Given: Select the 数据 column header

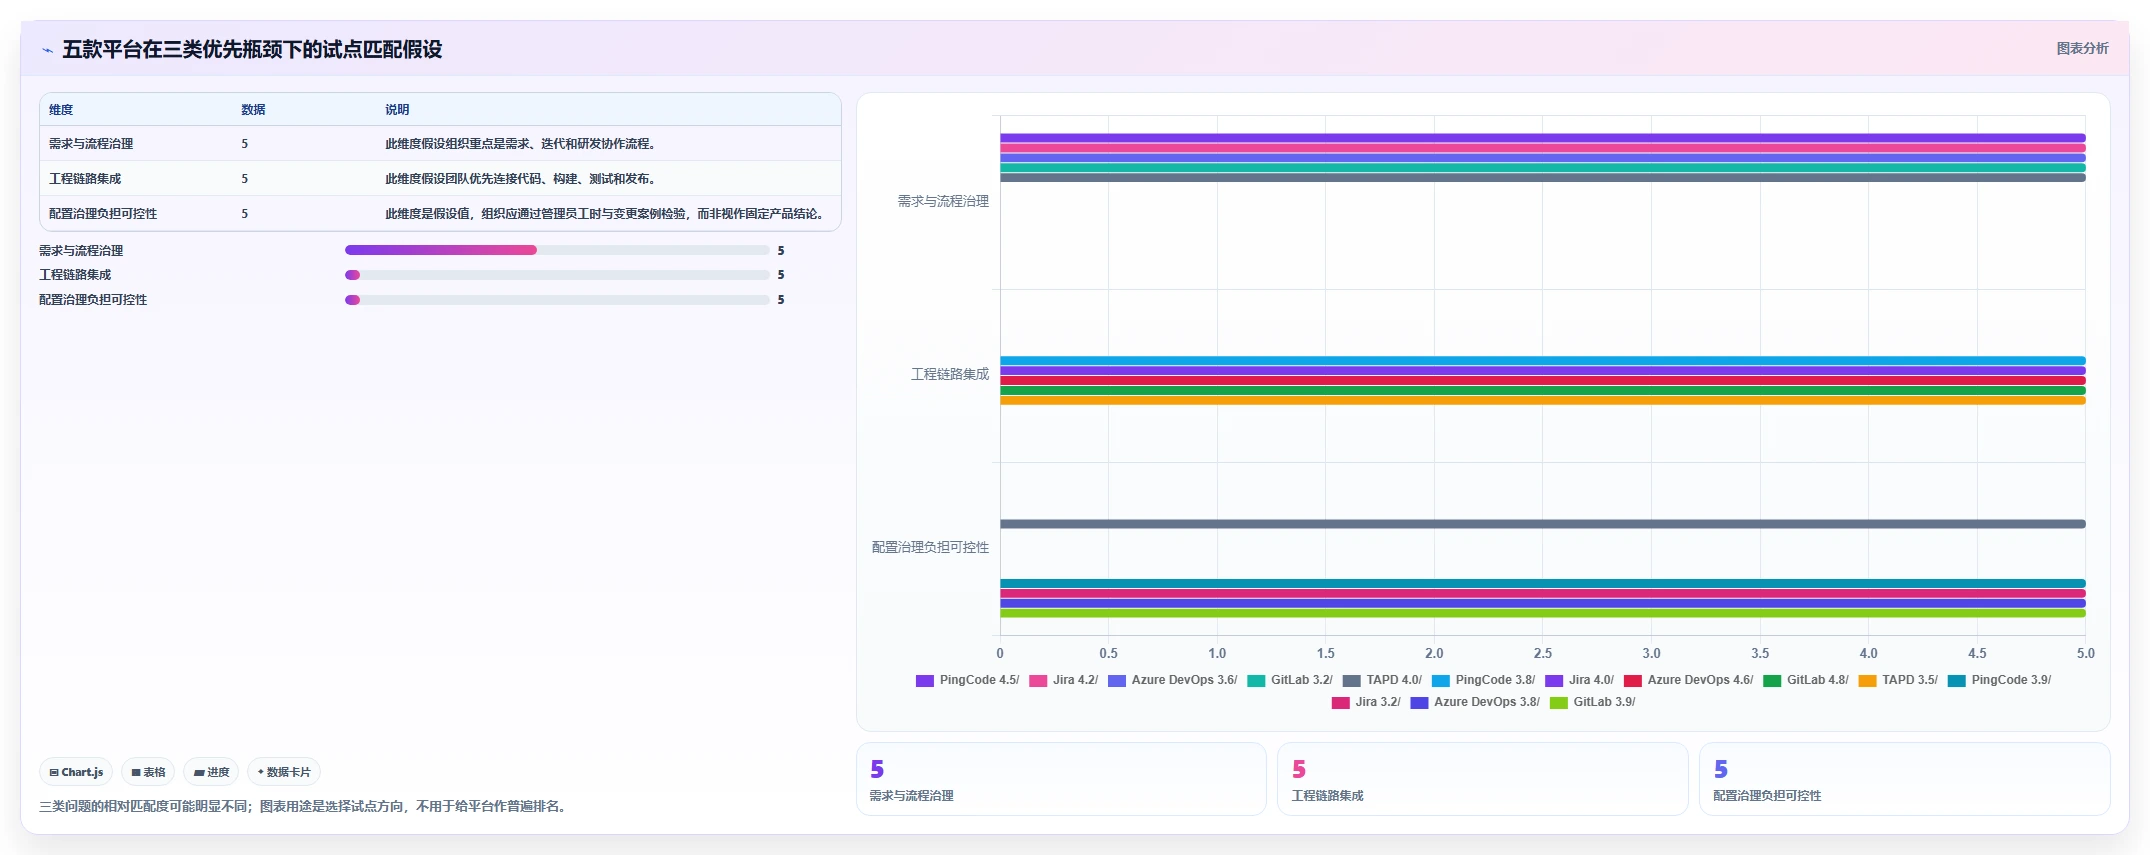Looking at the screenshot, I should [253, 110].
